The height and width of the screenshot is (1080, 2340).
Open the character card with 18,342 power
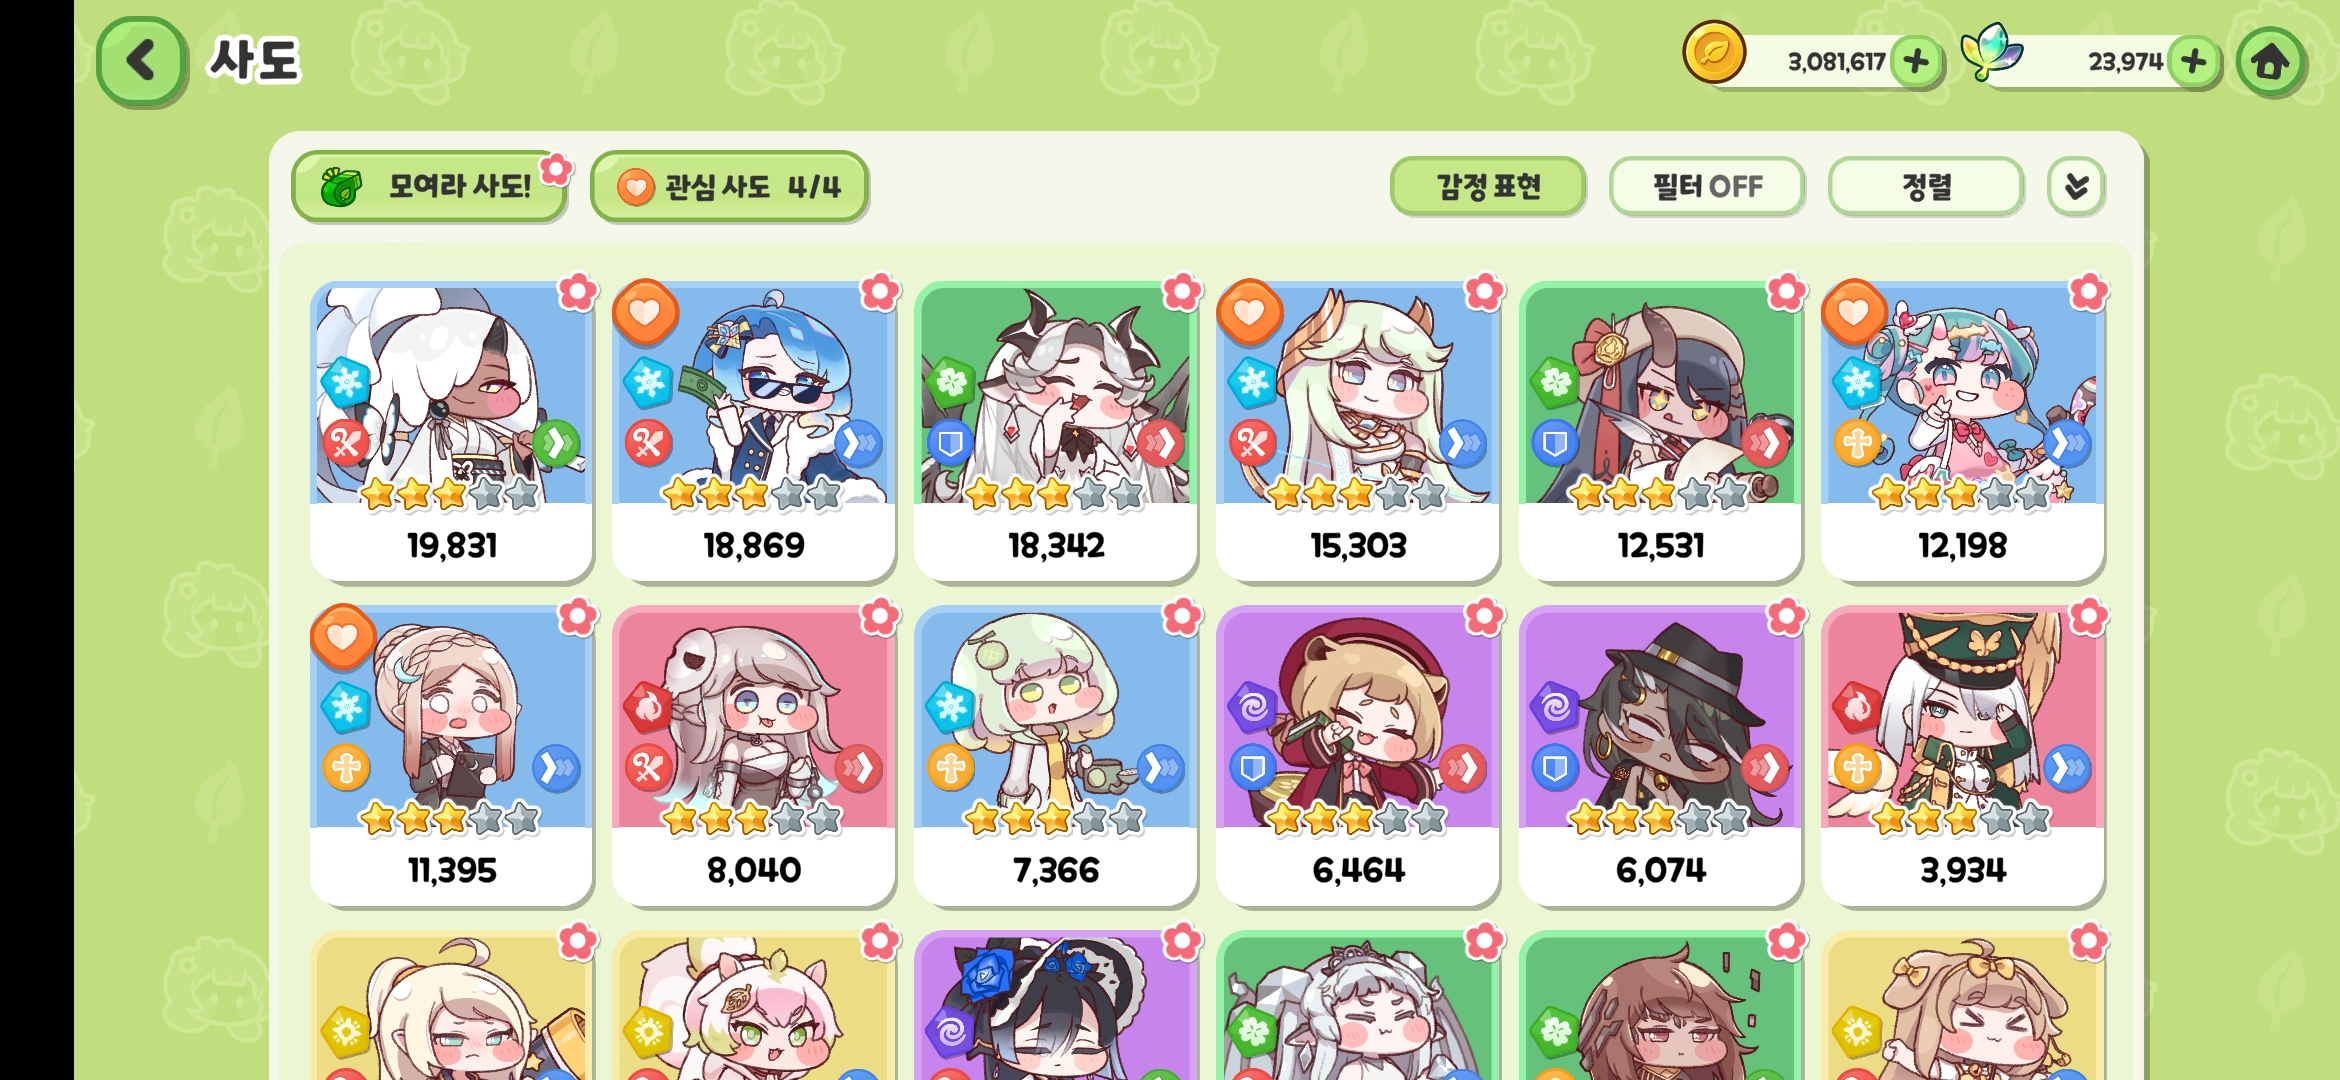pos(1056,431)
